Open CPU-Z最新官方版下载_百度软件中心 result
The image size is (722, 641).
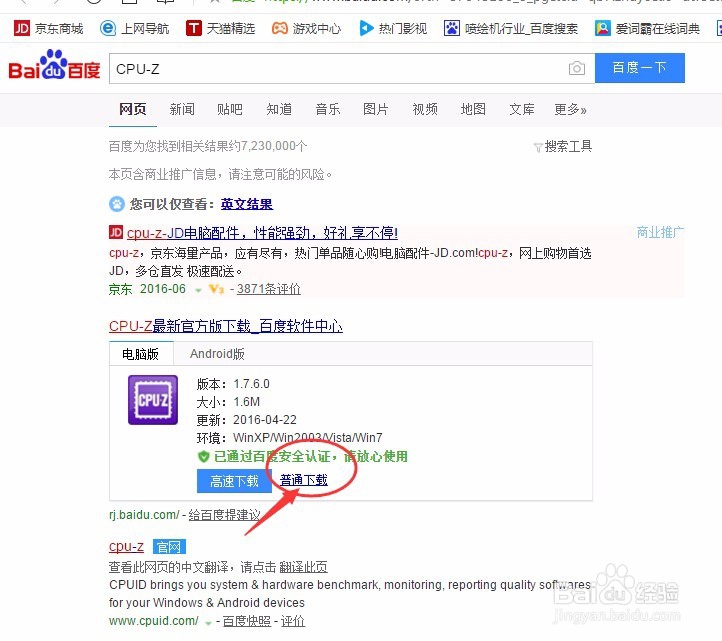226,326
